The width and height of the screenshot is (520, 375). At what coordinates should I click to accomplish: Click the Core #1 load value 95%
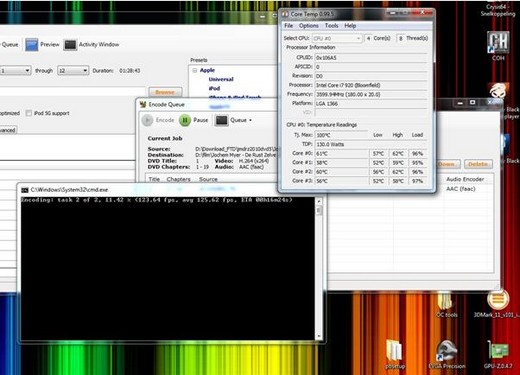pos(417,163)
